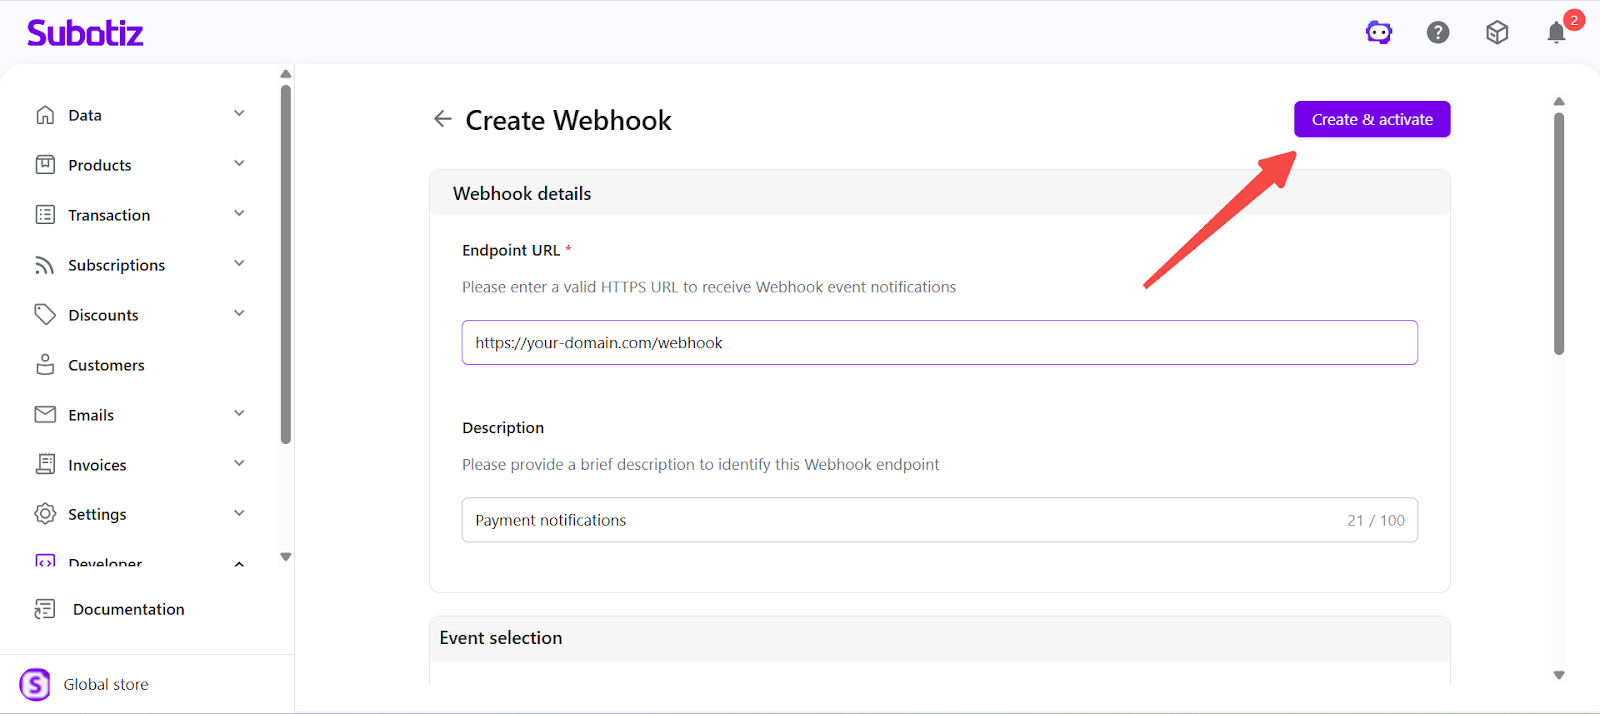Click the Endpoint URL input field
Screen dimensions: 1600x714
click(x=939, y=343)
